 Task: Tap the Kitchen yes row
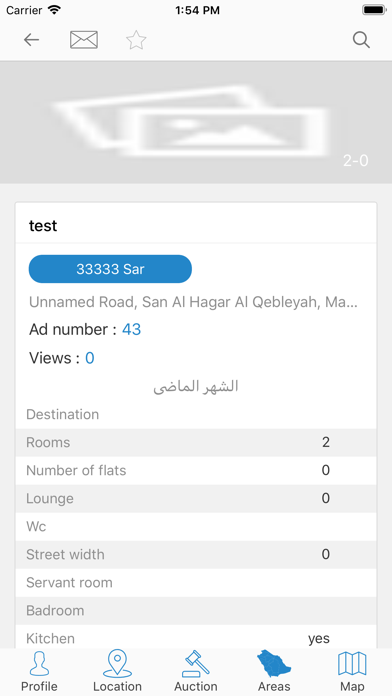click(196, 638)
